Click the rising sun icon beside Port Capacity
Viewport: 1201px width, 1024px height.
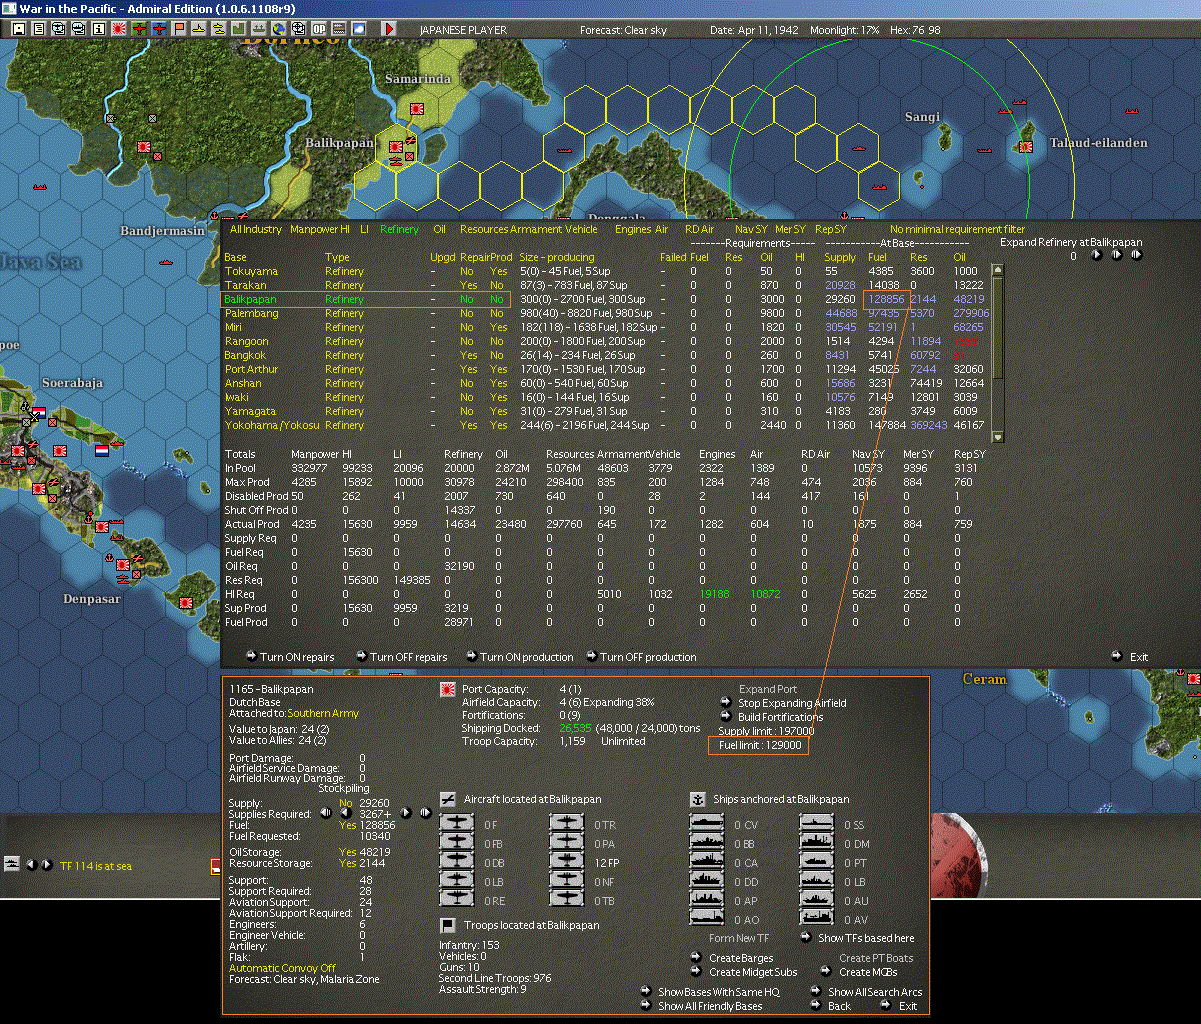(447, 689)
